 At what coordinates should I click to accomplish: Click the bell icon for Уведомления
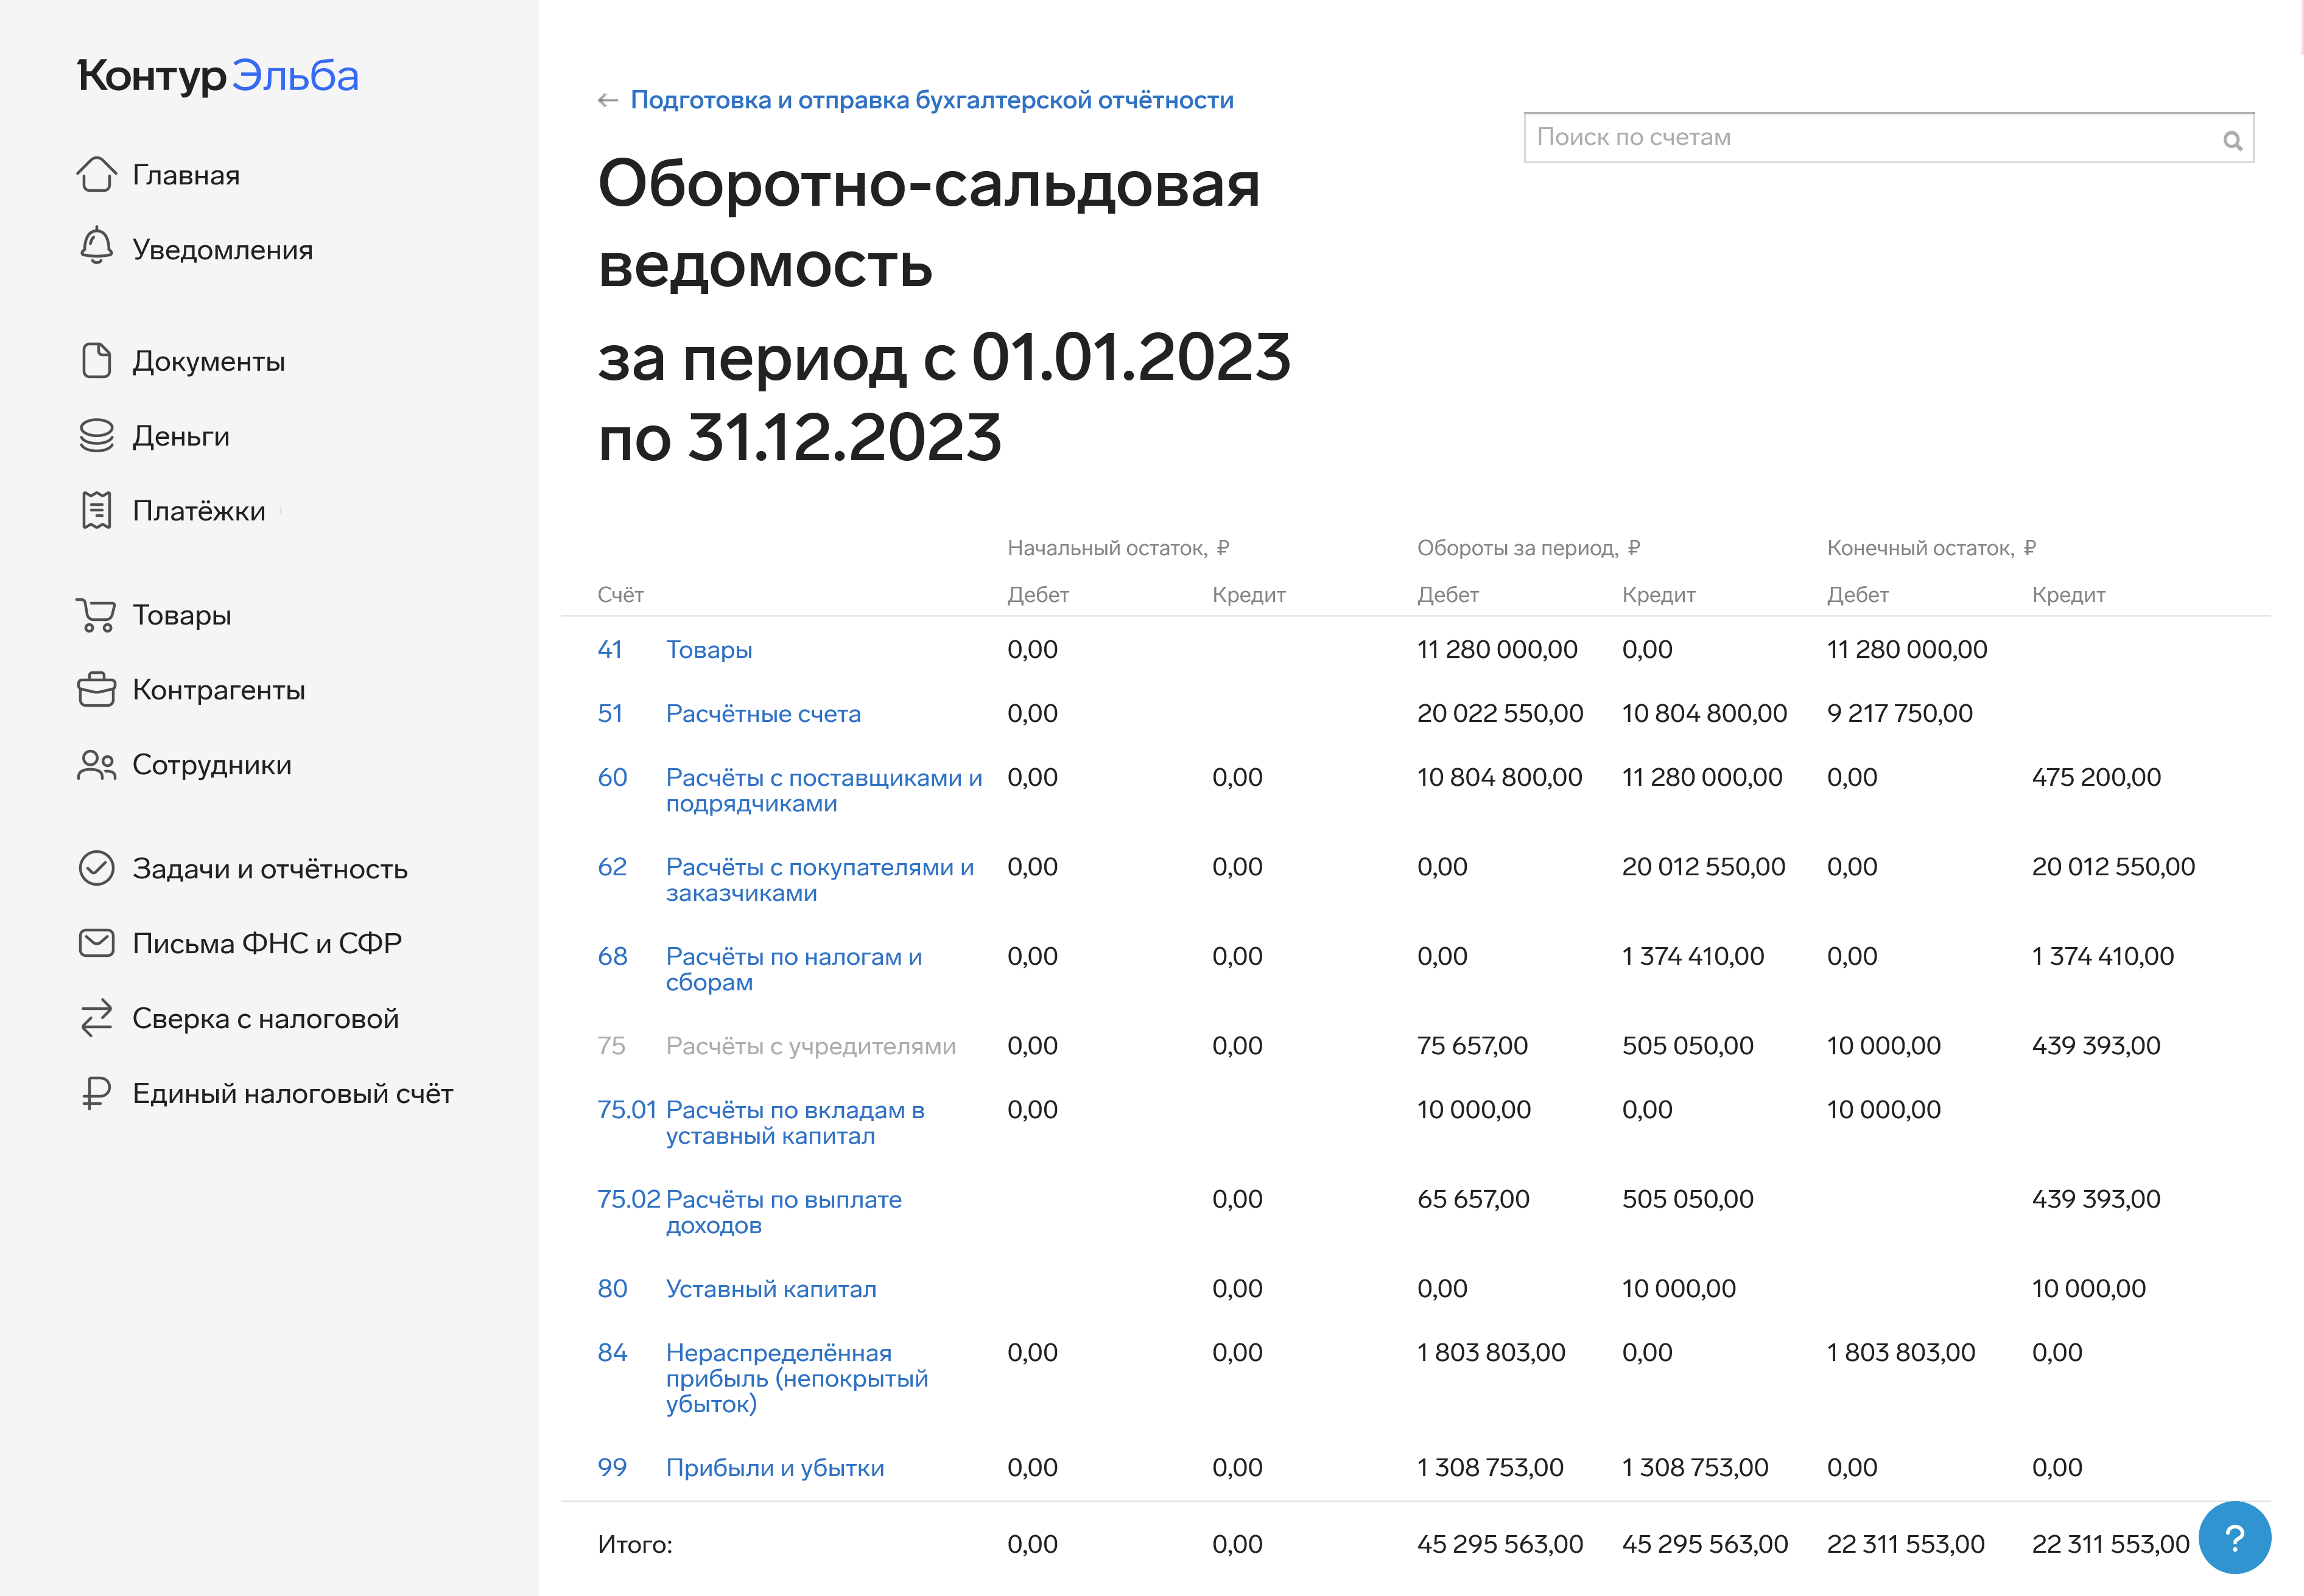tap(96, 246)
